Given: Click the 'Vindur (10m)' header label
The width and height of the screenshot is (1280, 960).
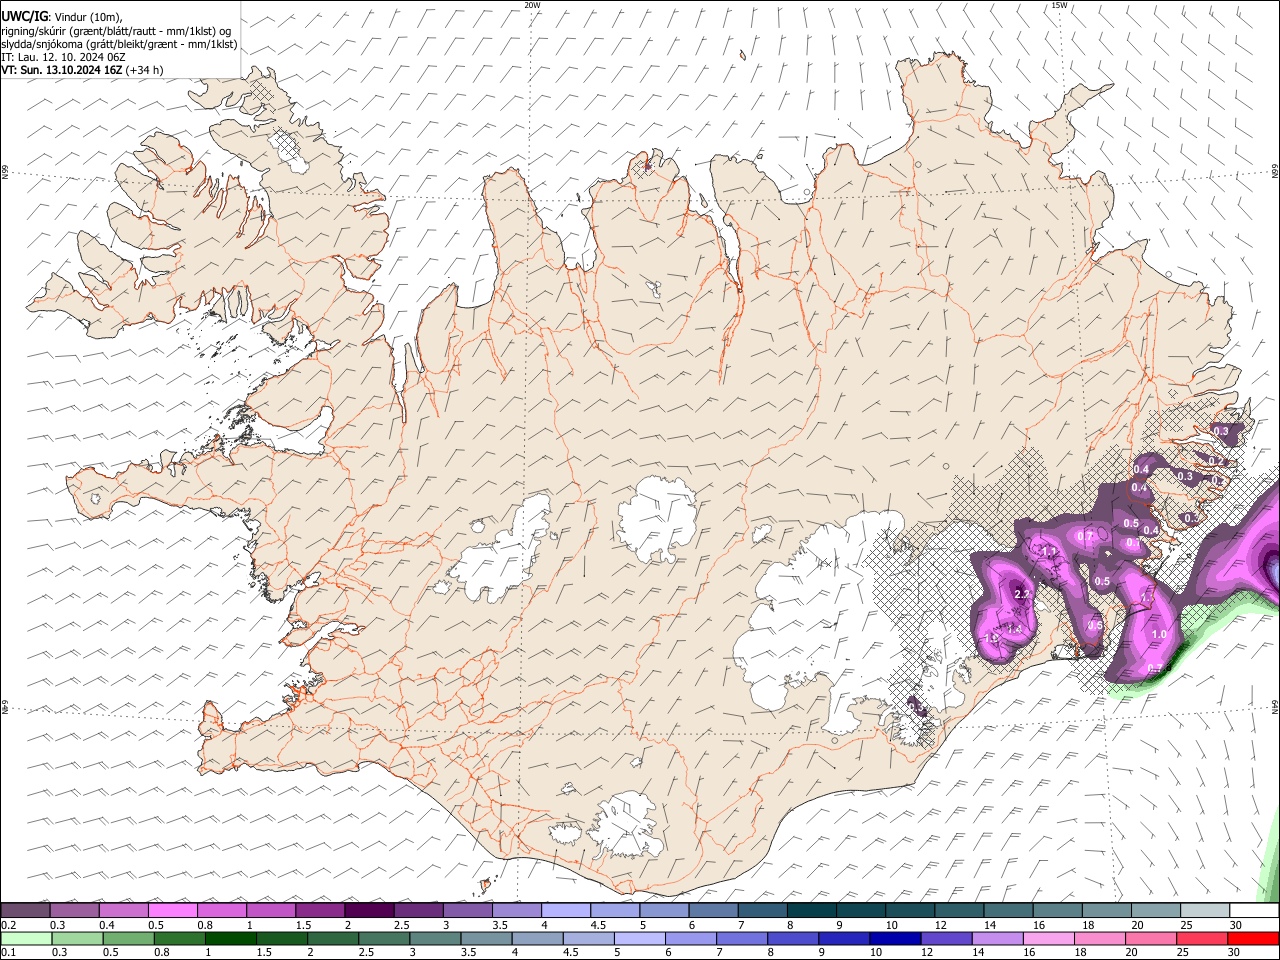Looking at the screenshot, I should [x=86, y=17].
